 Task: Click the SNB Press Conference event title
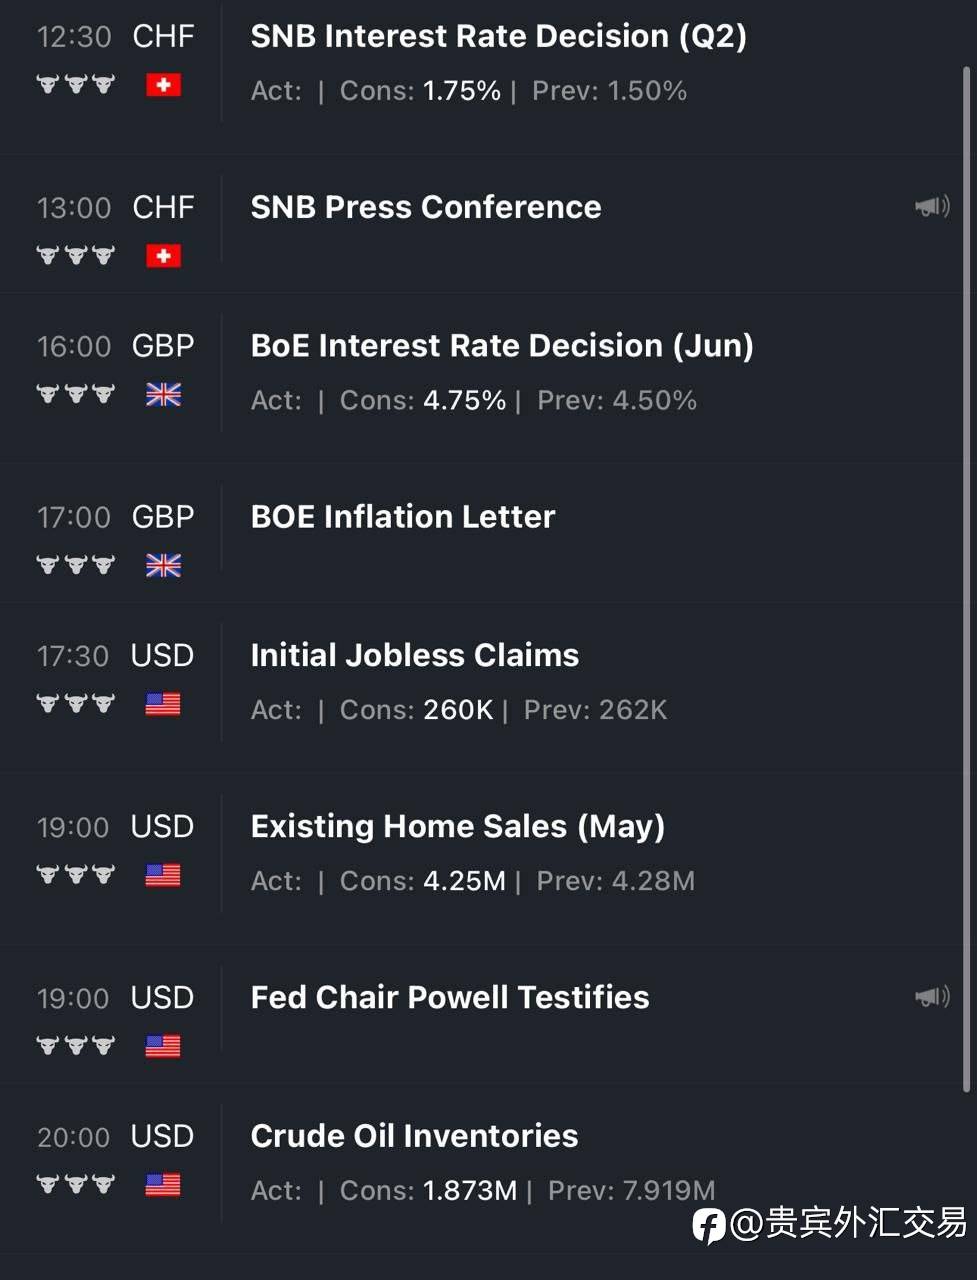pos(426,207)
